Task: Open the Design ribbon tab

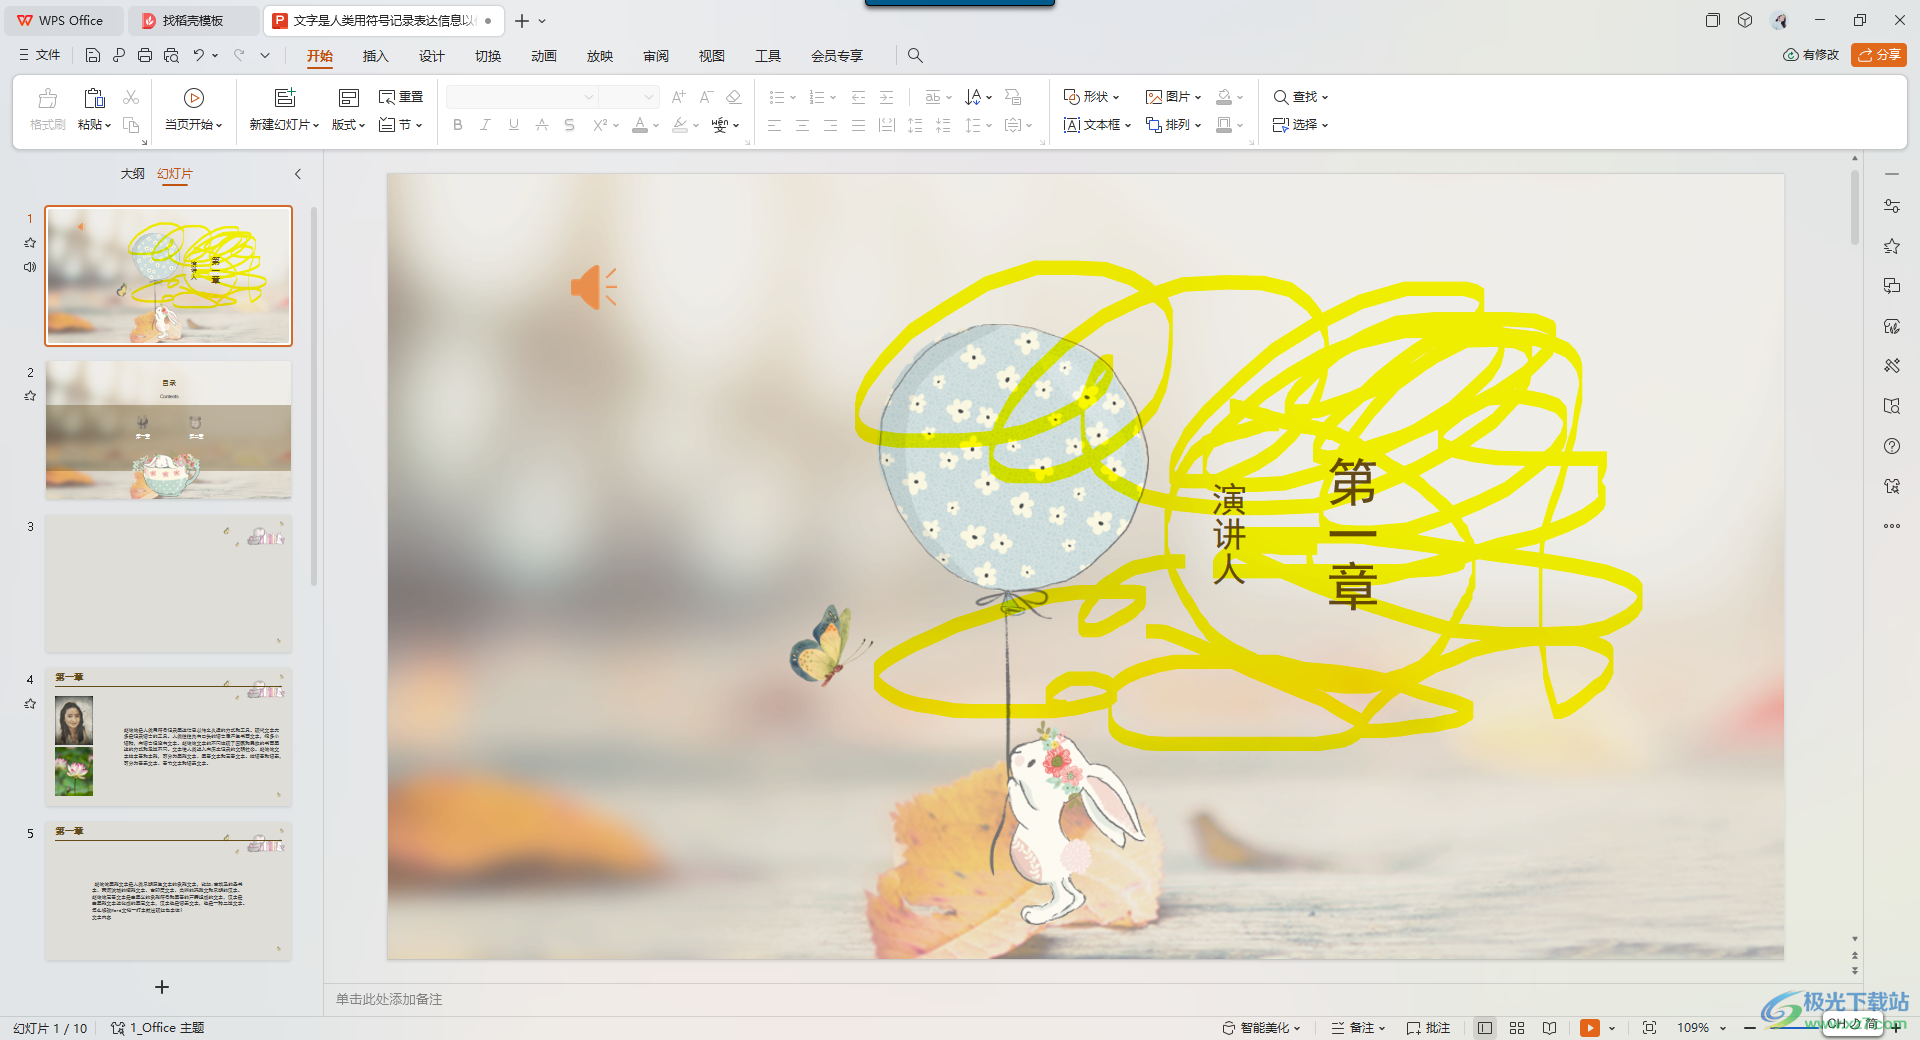Action: tap(431, 56)
